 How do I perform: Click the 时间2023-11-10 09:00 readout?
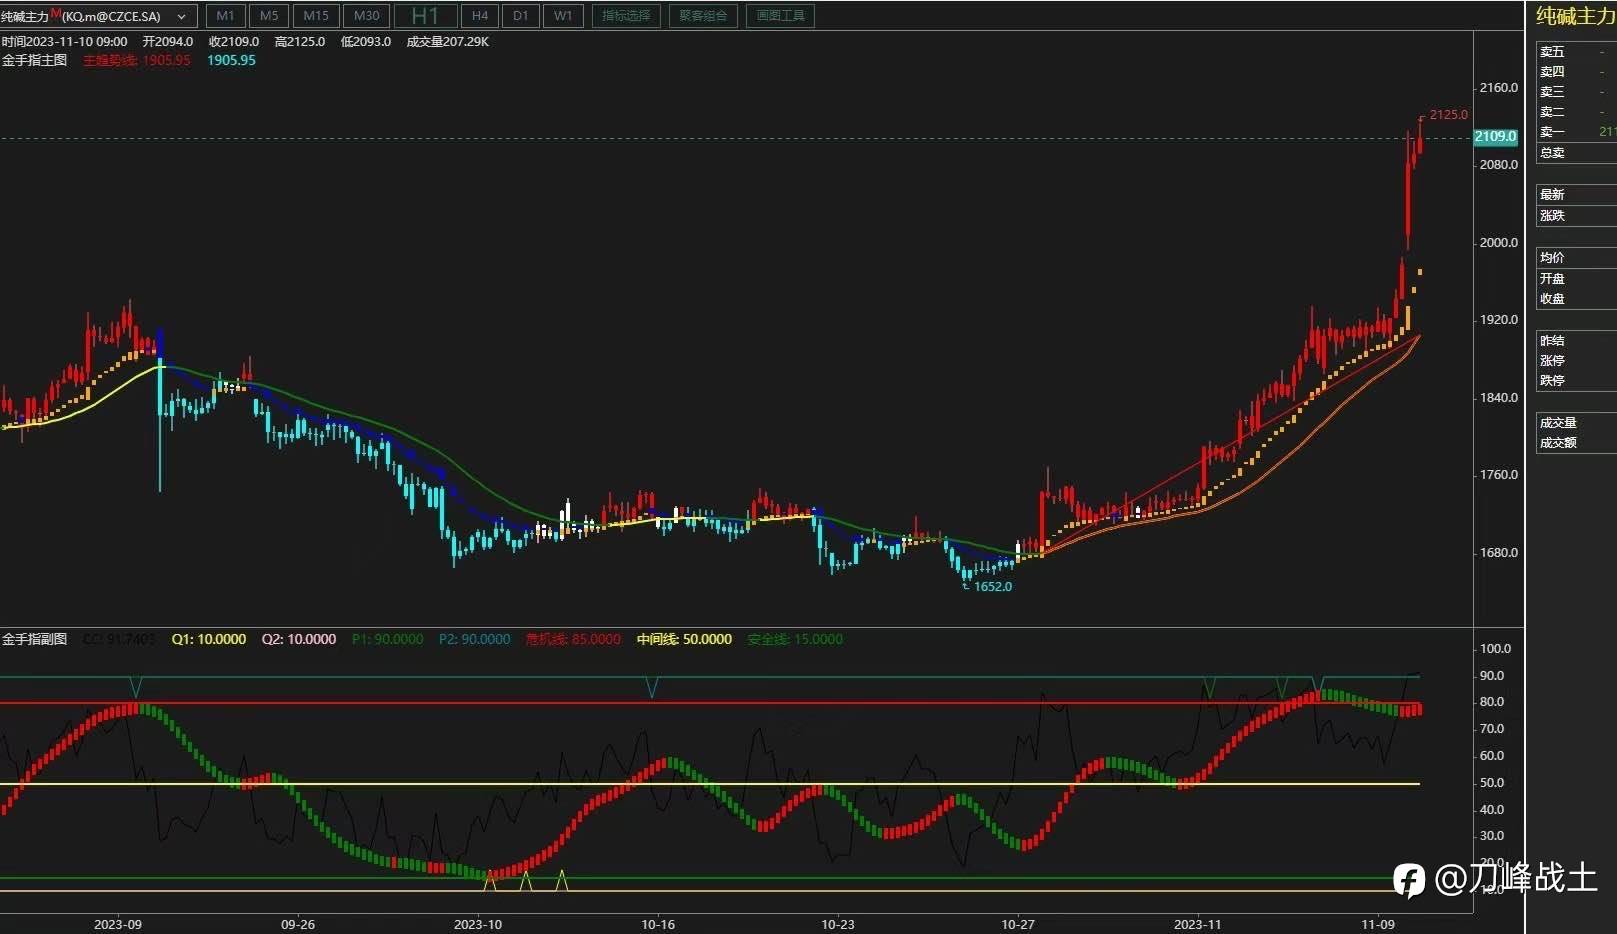(65, 42)
